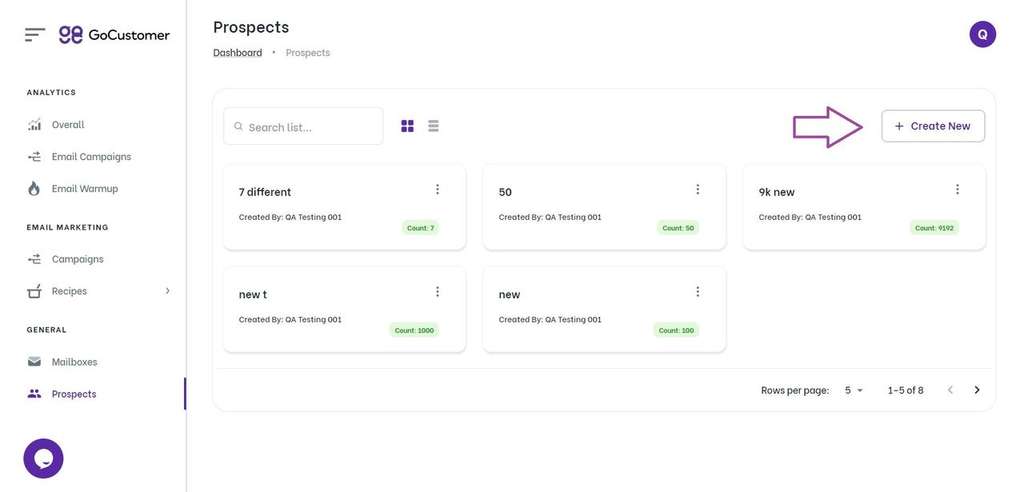Click Email Warmup flame icon
Image resolution: width=1024 pixels, height=492 pixels.
pyautogui.click(x=35, y=188)
